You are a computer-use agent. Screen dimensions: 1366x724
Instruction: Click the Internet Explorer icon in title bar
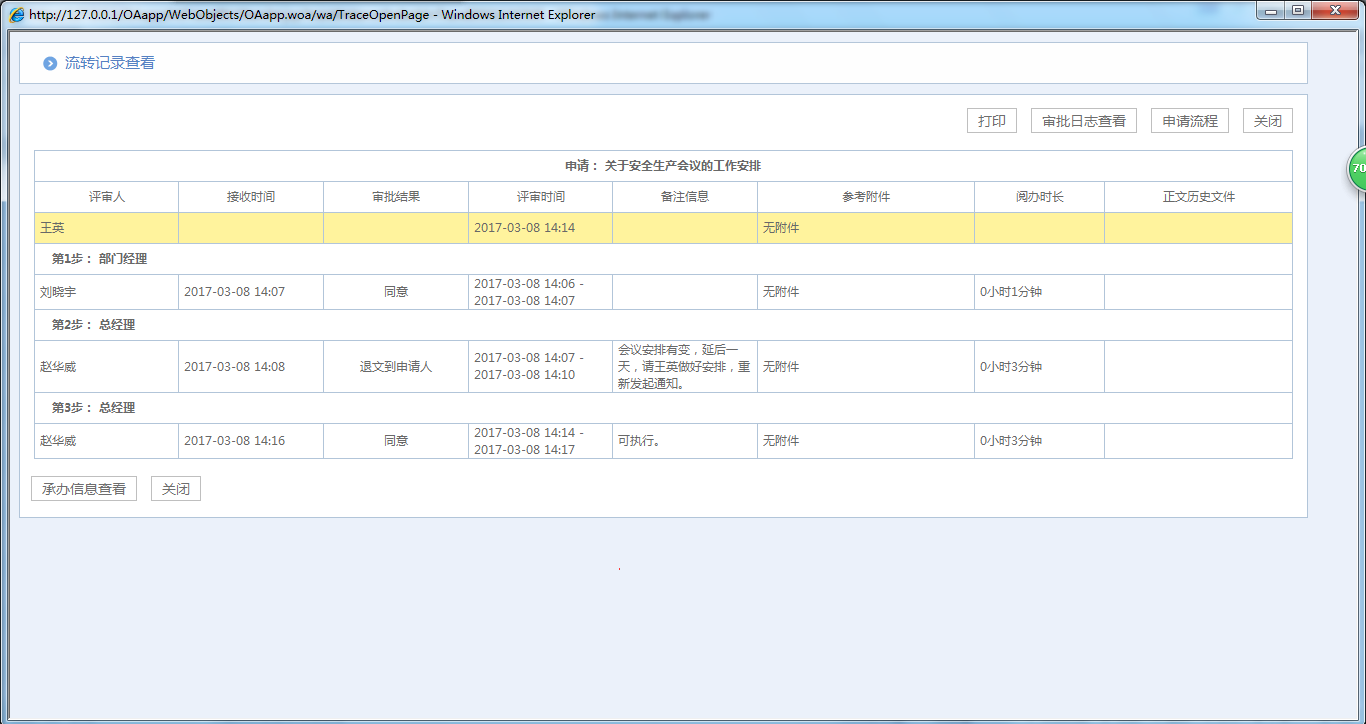[x=16, y=15]
